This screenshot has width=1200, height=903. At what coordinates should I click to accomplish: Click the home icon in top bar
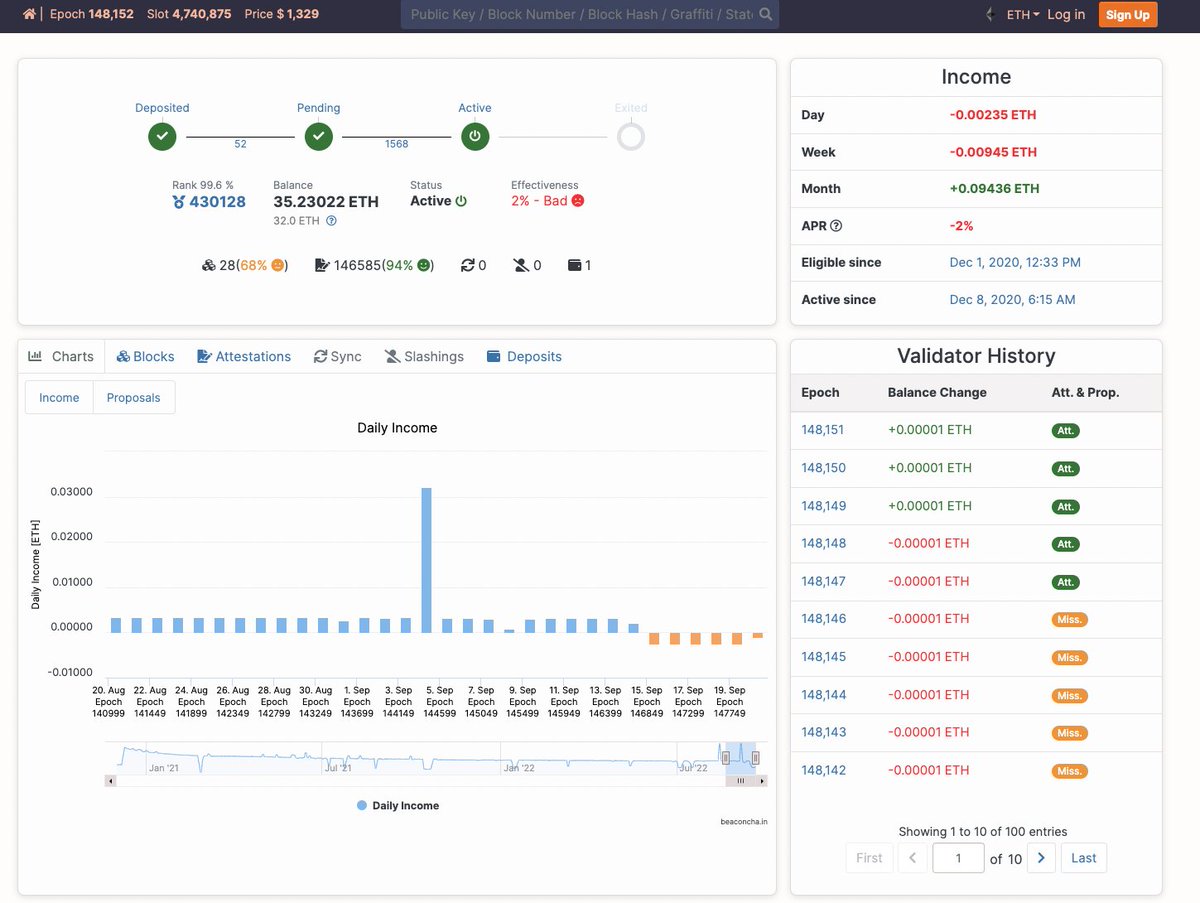point(29,14)
